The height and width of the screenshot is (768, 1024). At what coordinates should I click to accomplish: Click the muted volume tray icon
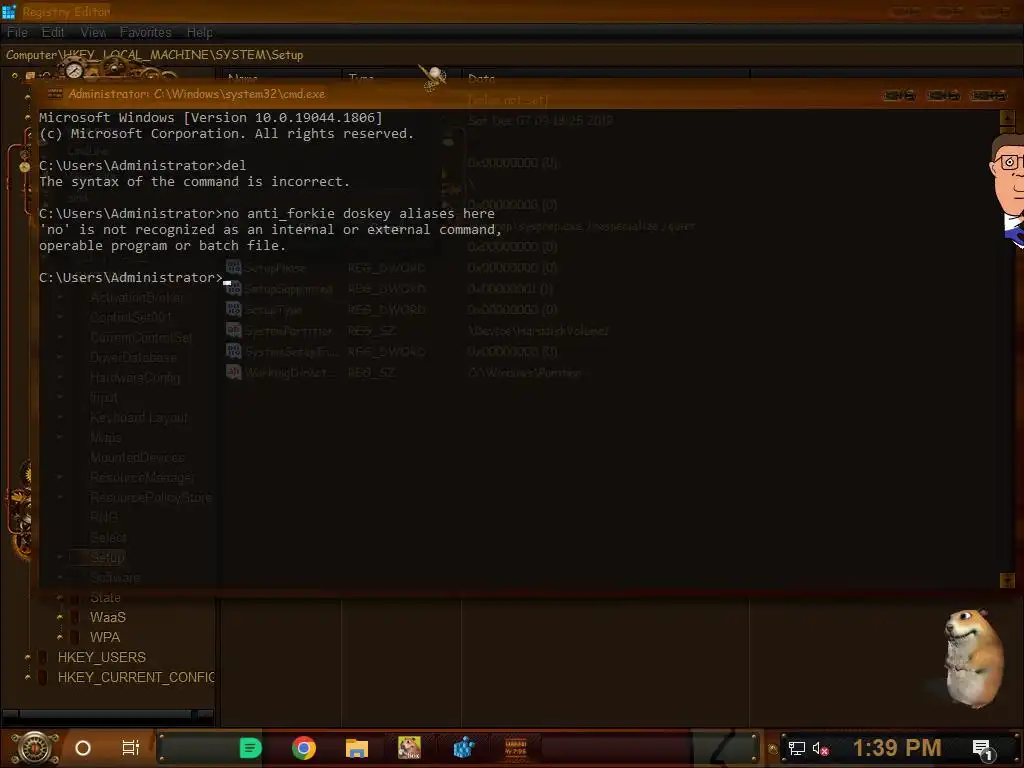820,749
